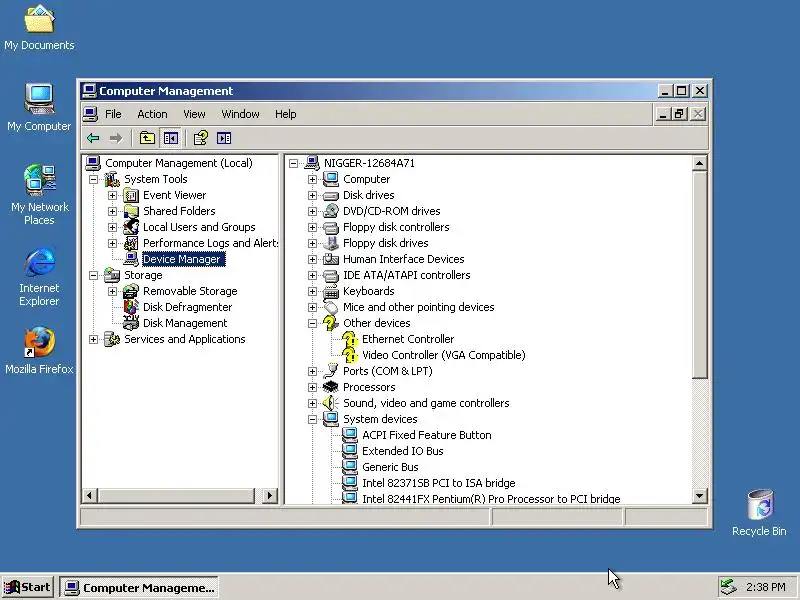
Task: Click the Safely Remove Hardware tray icon
Action: pyautogui.click(x=728, y=587)
